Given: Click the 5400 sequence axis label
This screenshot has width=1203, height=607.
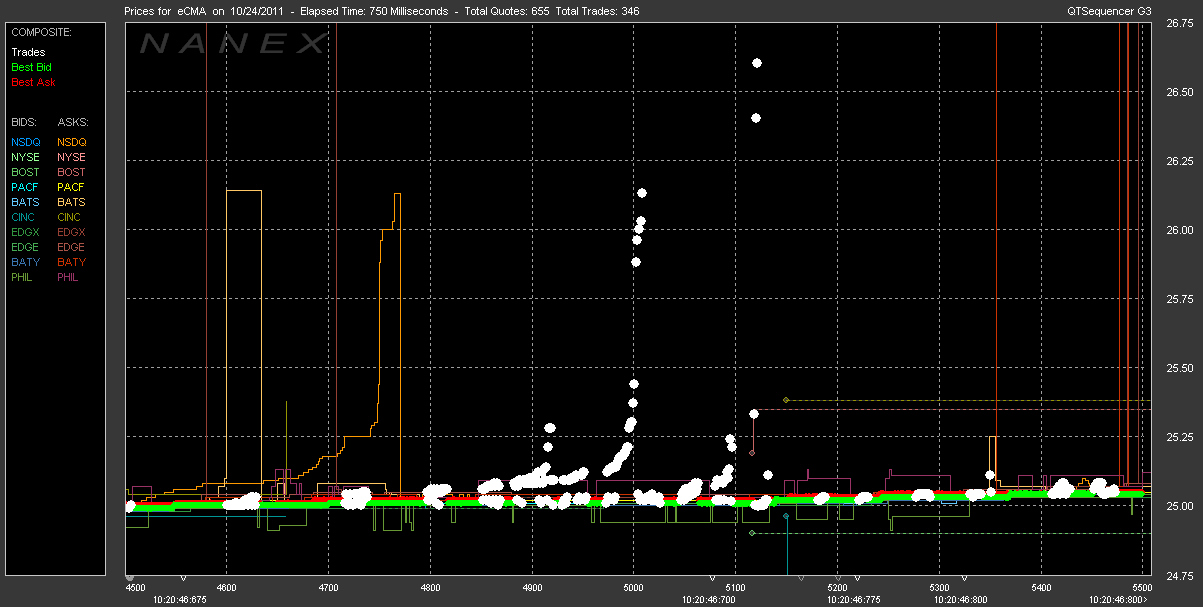Looking at the screenshot, I should [x=1041, y=588].
